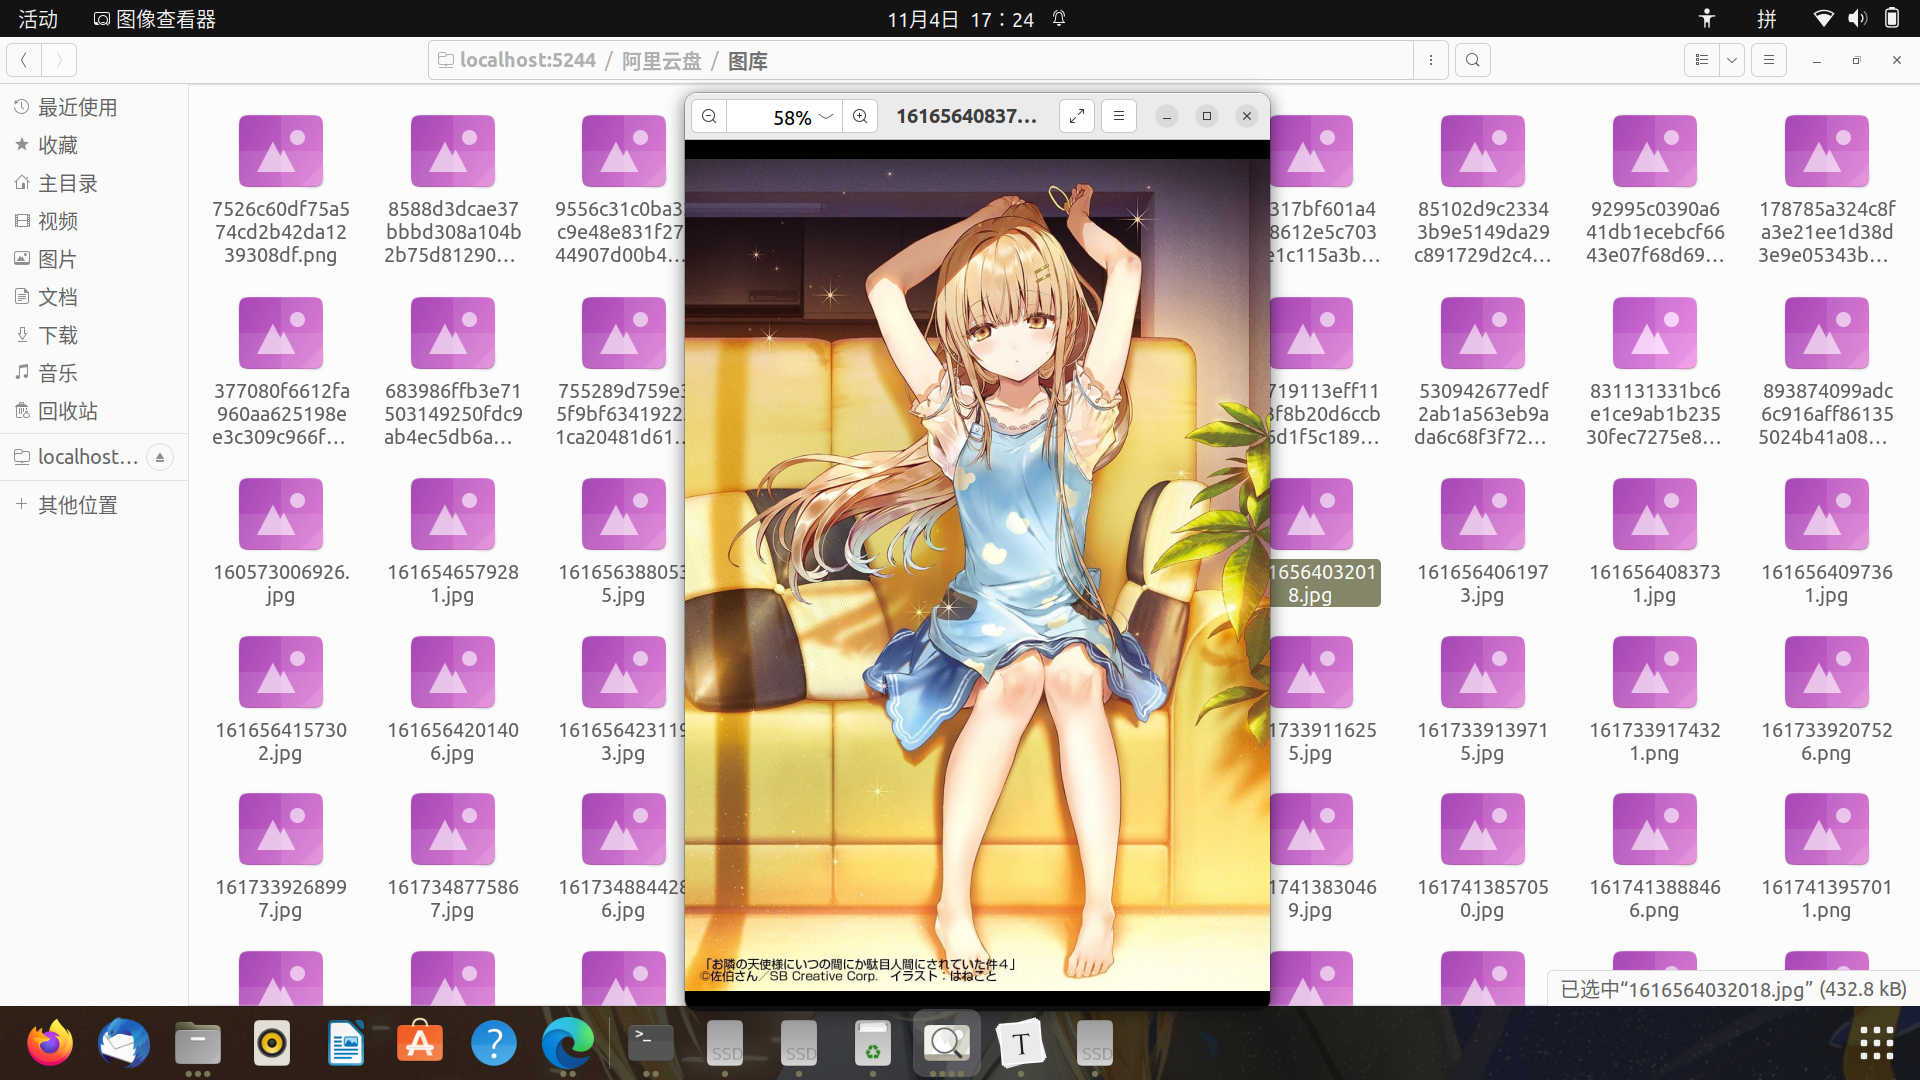This screenshot has width=1920, height=1080.
Task: Select file 1617413957011.png
Action: pyautogui.click(x=1827, y=857)
